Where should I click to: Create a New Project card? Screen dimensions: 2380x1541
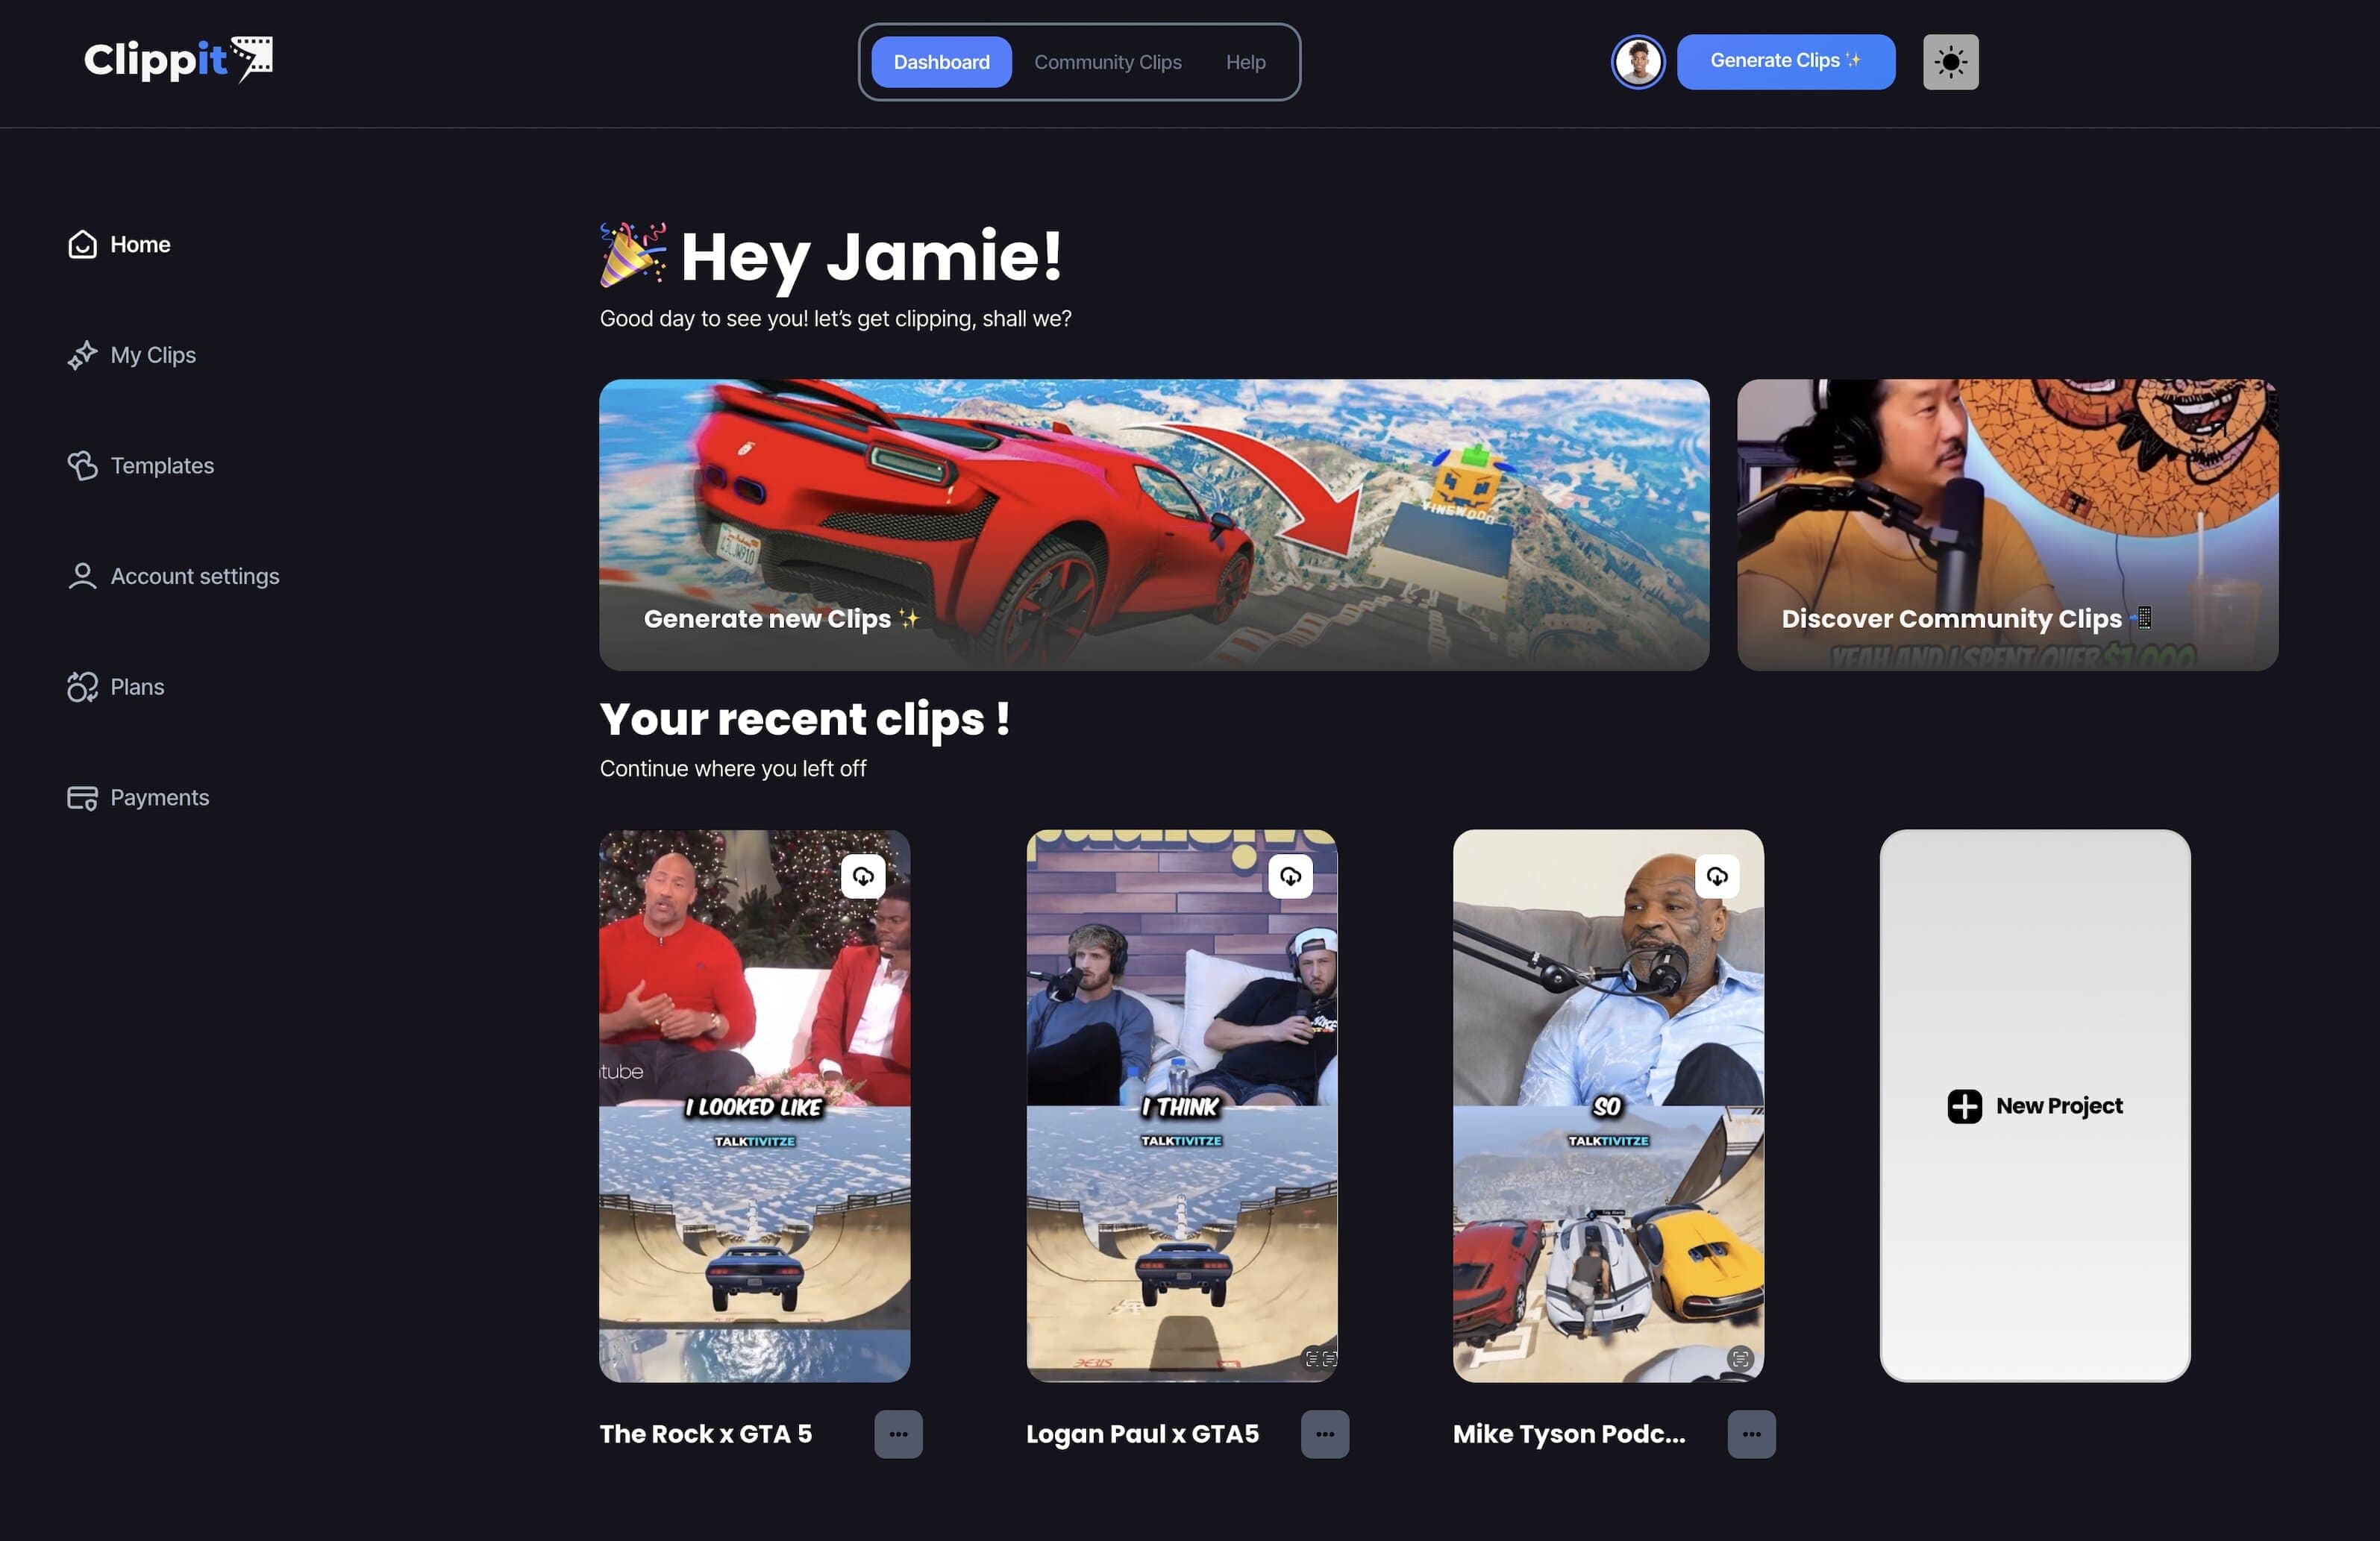(x=2034, y=1105)
